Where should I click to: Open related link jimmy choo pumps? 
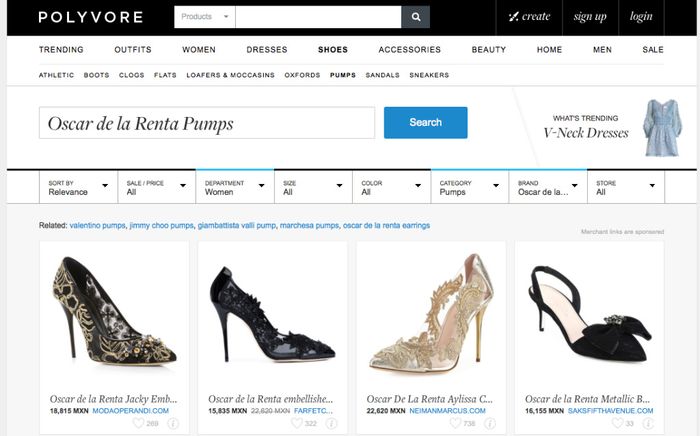click(162, 225)
